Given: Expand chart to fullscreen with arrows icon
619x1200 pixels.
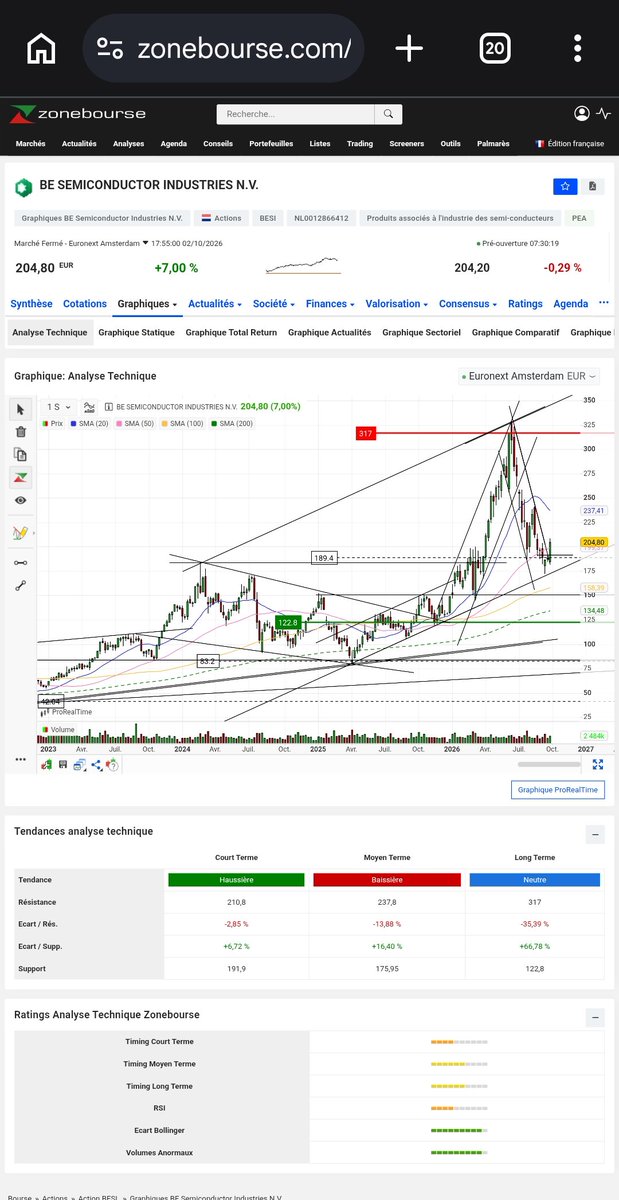Looking at the screenshot, I should (598, 765).
